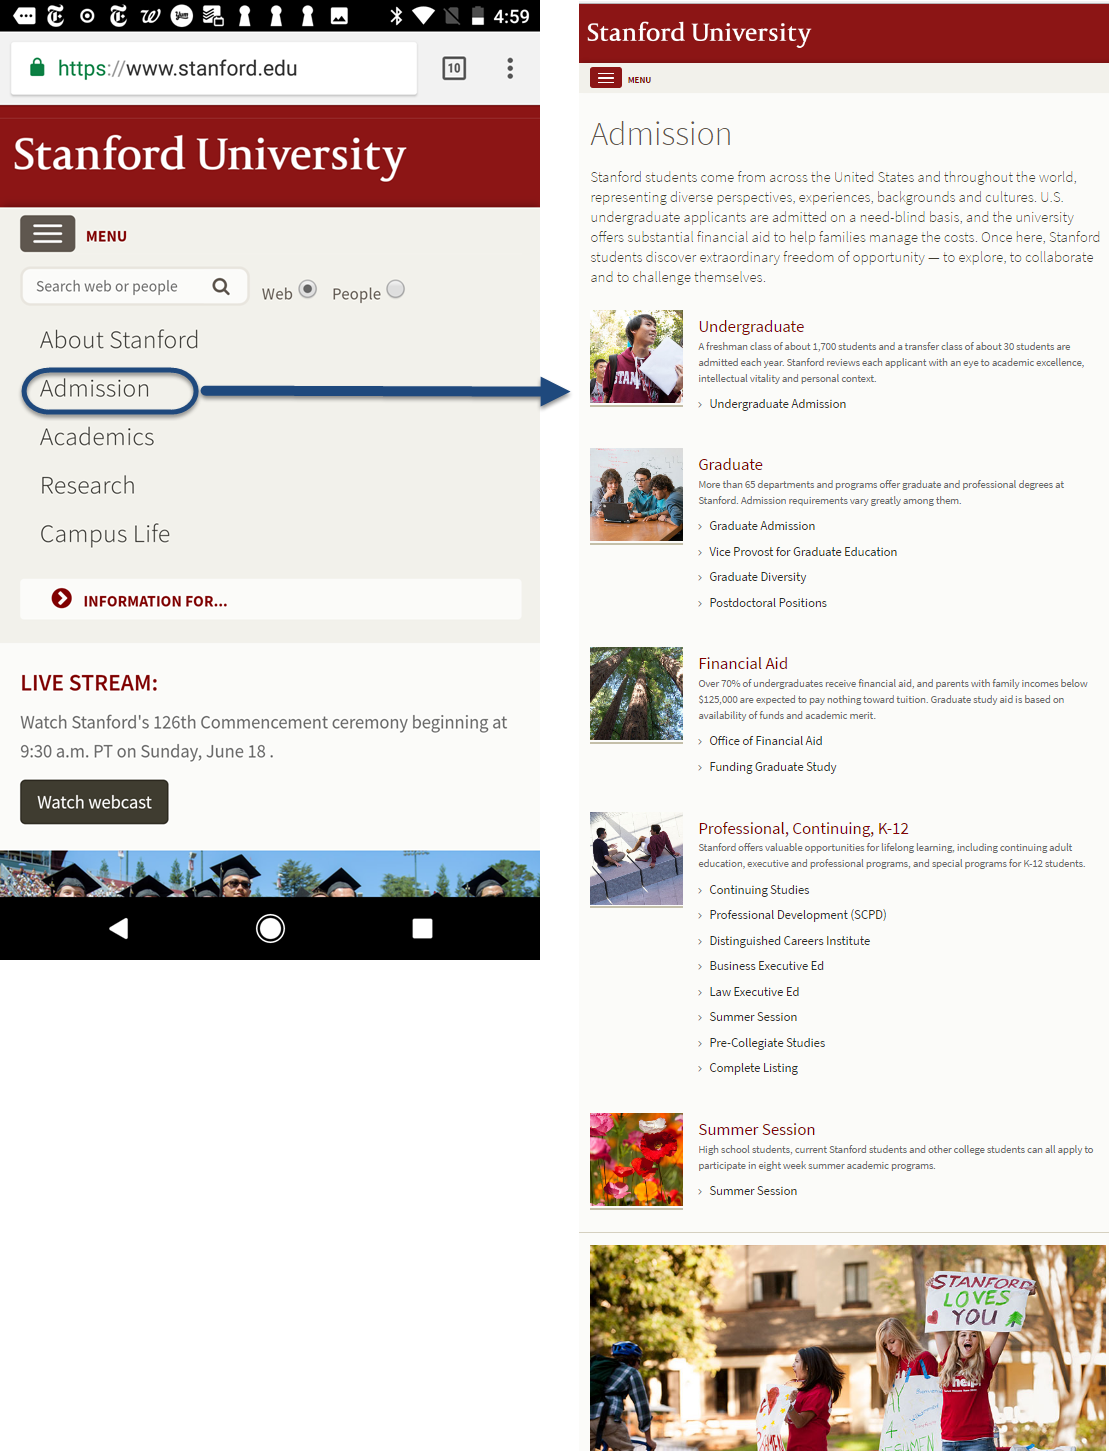The image size is (1115, 1451).
Task: Select Academics from the navigation menu
Action: point(96,437)
